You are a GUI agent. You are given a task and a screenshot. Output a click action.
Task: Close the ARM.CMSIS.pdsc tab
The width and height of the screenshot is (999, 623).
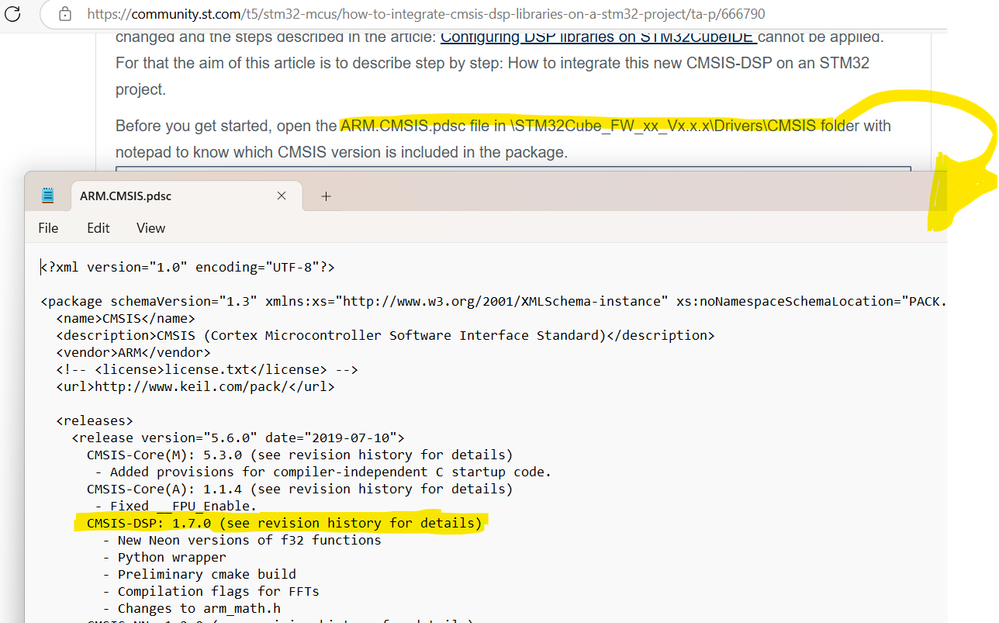(x=282, y=196)
